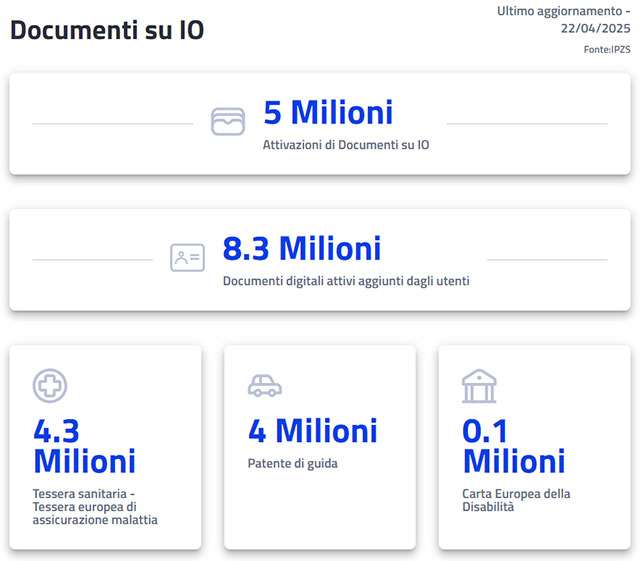This screenshot has height=561, width=640.
Task: Click the left divider line in the 5 Milioni card
Action: pos(112,124)
